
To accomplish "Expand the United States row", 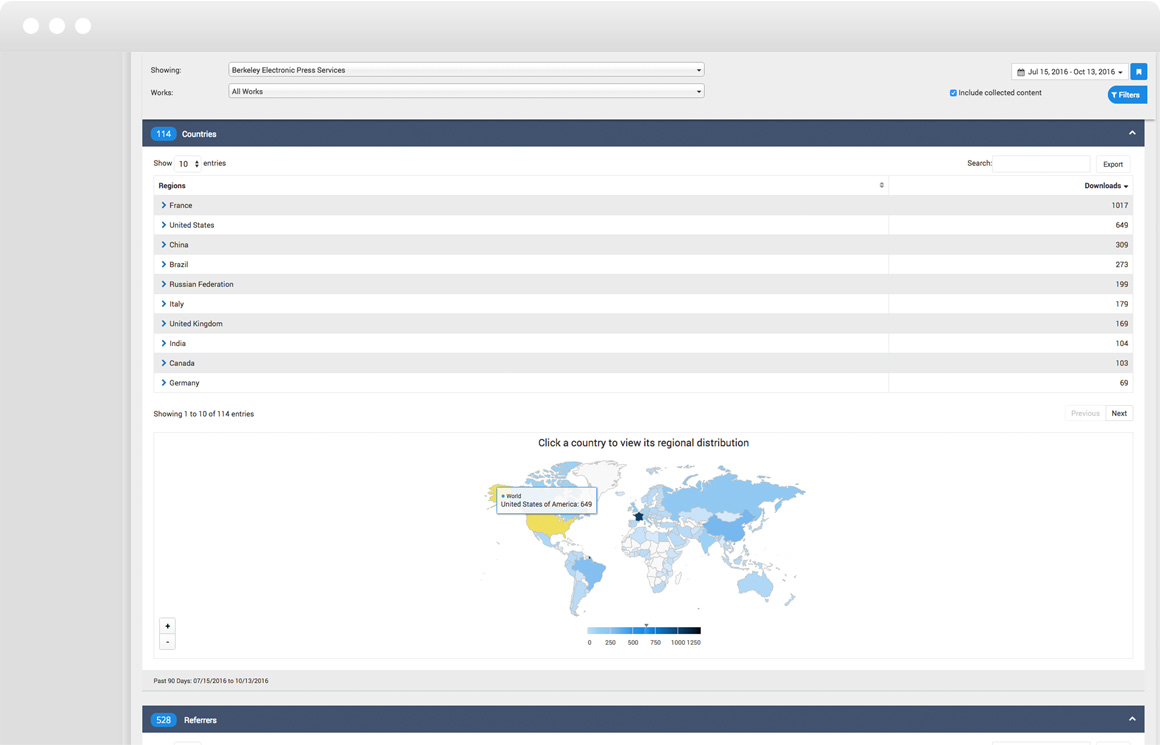I will (164, 225).
